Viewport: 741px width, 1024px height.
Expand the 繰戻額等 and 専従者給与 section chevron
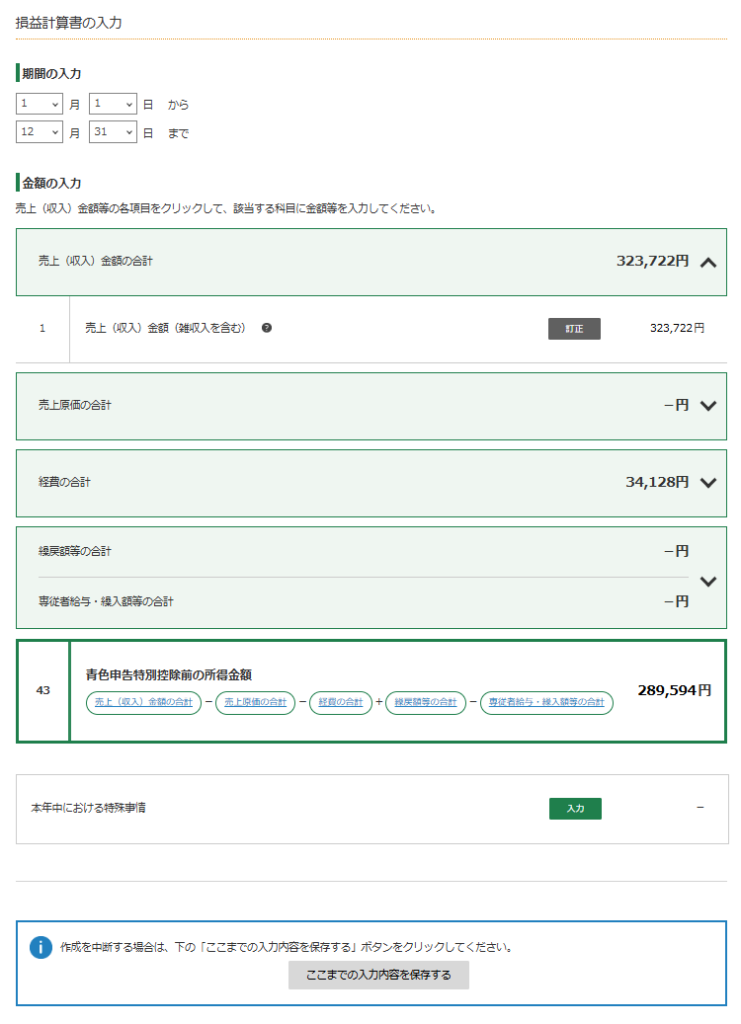tap(709, 581)
